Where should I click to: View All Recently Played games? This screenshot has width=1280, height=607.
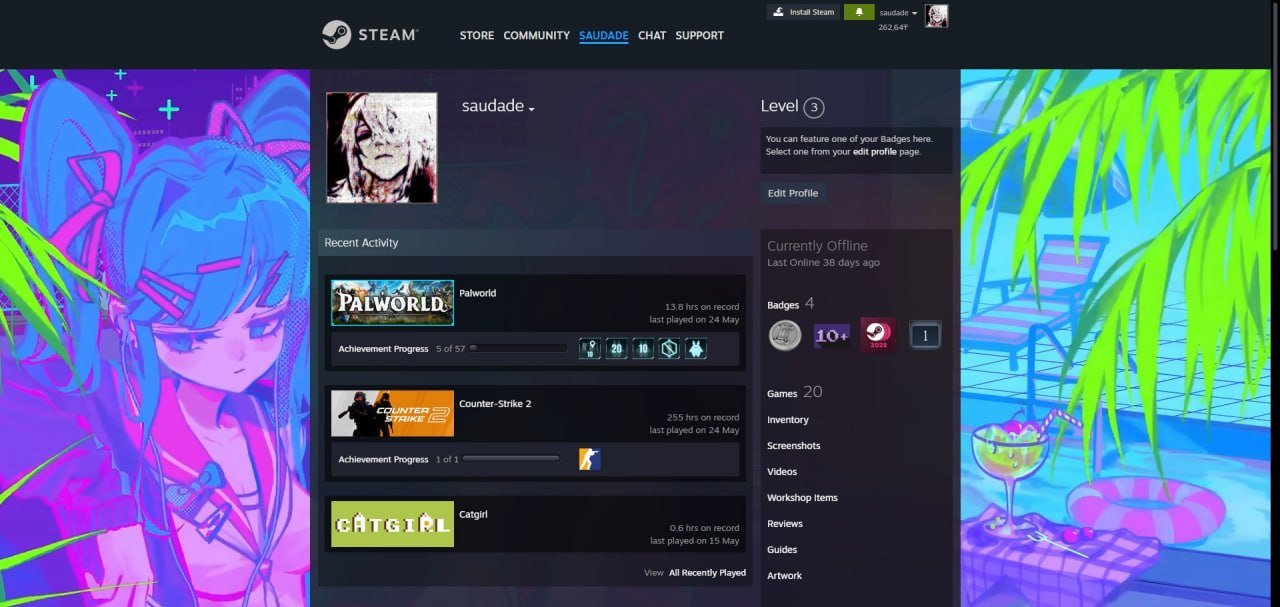click(x=707, y=573)
